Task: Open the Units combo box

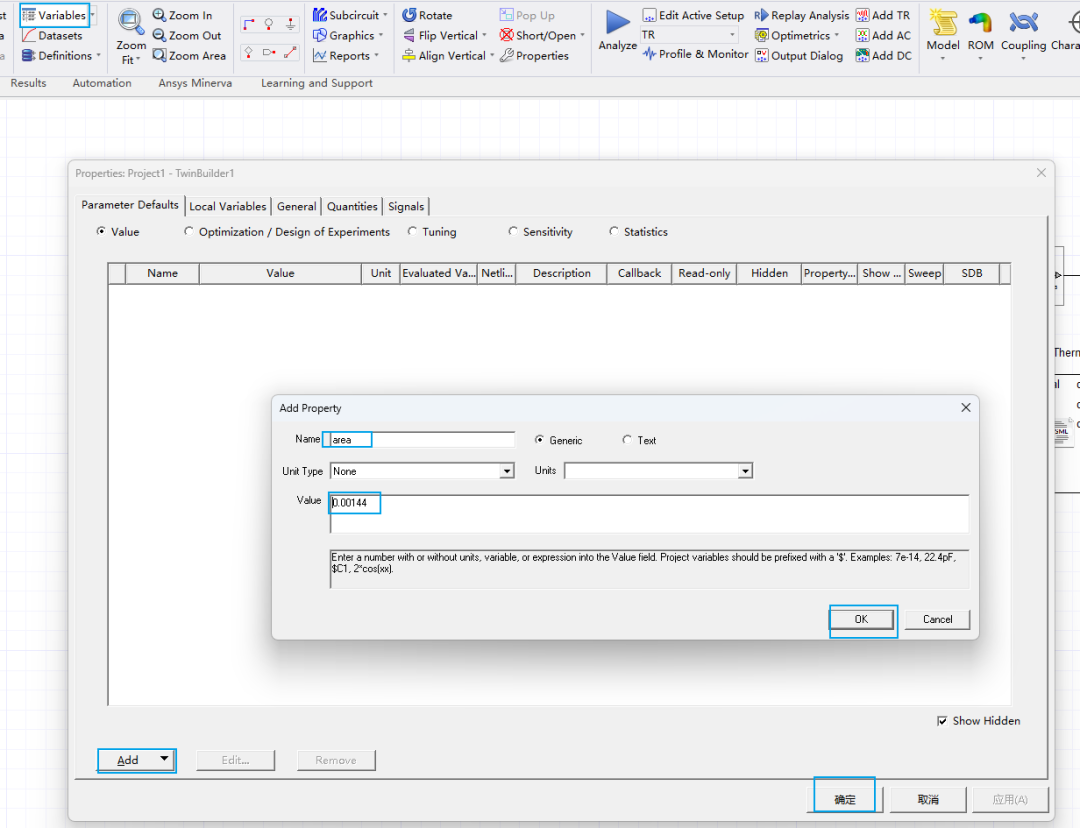Action: 745,471
